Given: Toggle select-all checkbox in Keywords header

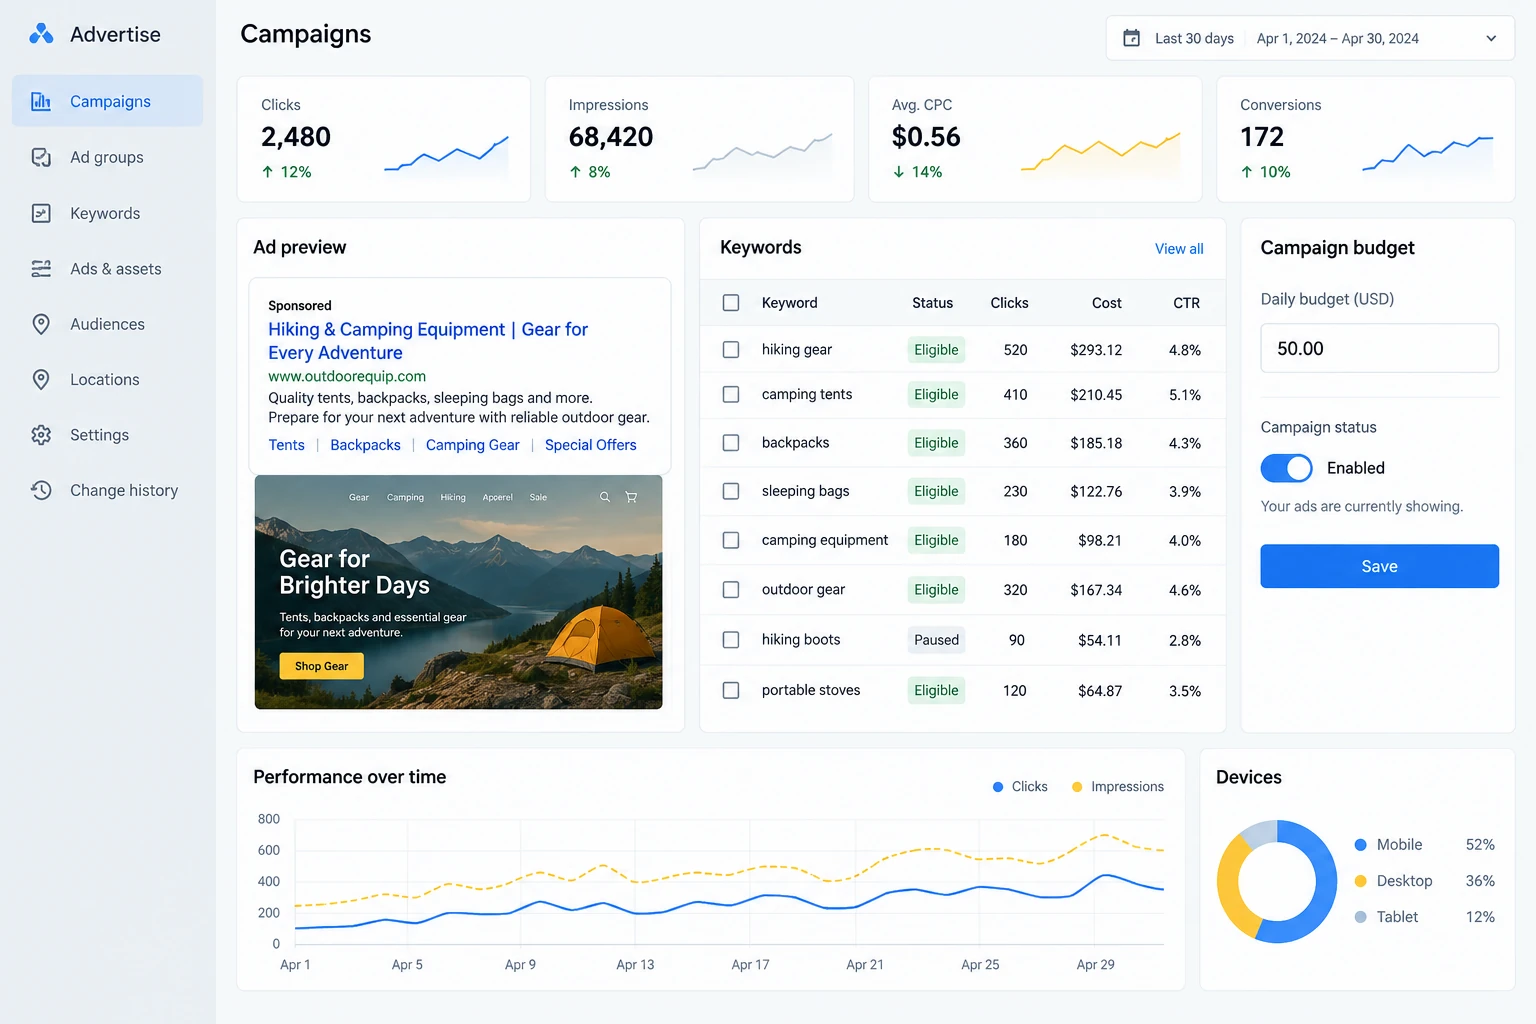Looking at the screenshot, I should tap(731, 302).
